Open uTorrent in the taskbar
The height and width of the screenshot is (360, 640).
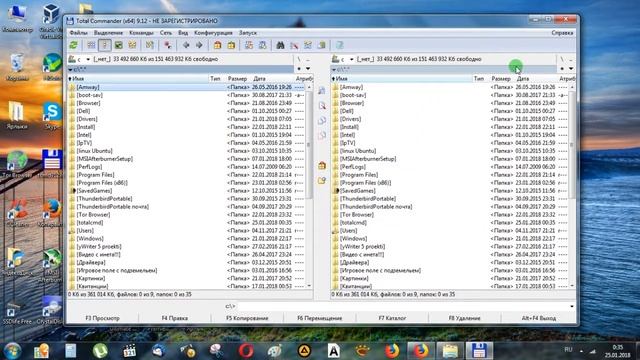100,351
